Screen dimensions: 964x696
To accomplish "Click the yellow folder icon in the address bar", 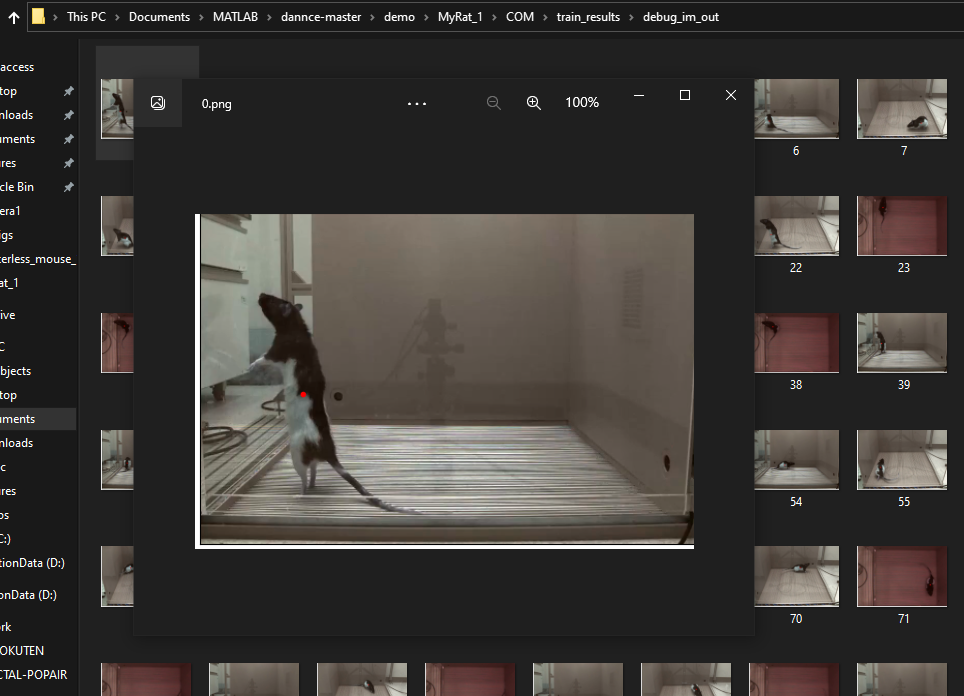I will click(x=38, y=16).
